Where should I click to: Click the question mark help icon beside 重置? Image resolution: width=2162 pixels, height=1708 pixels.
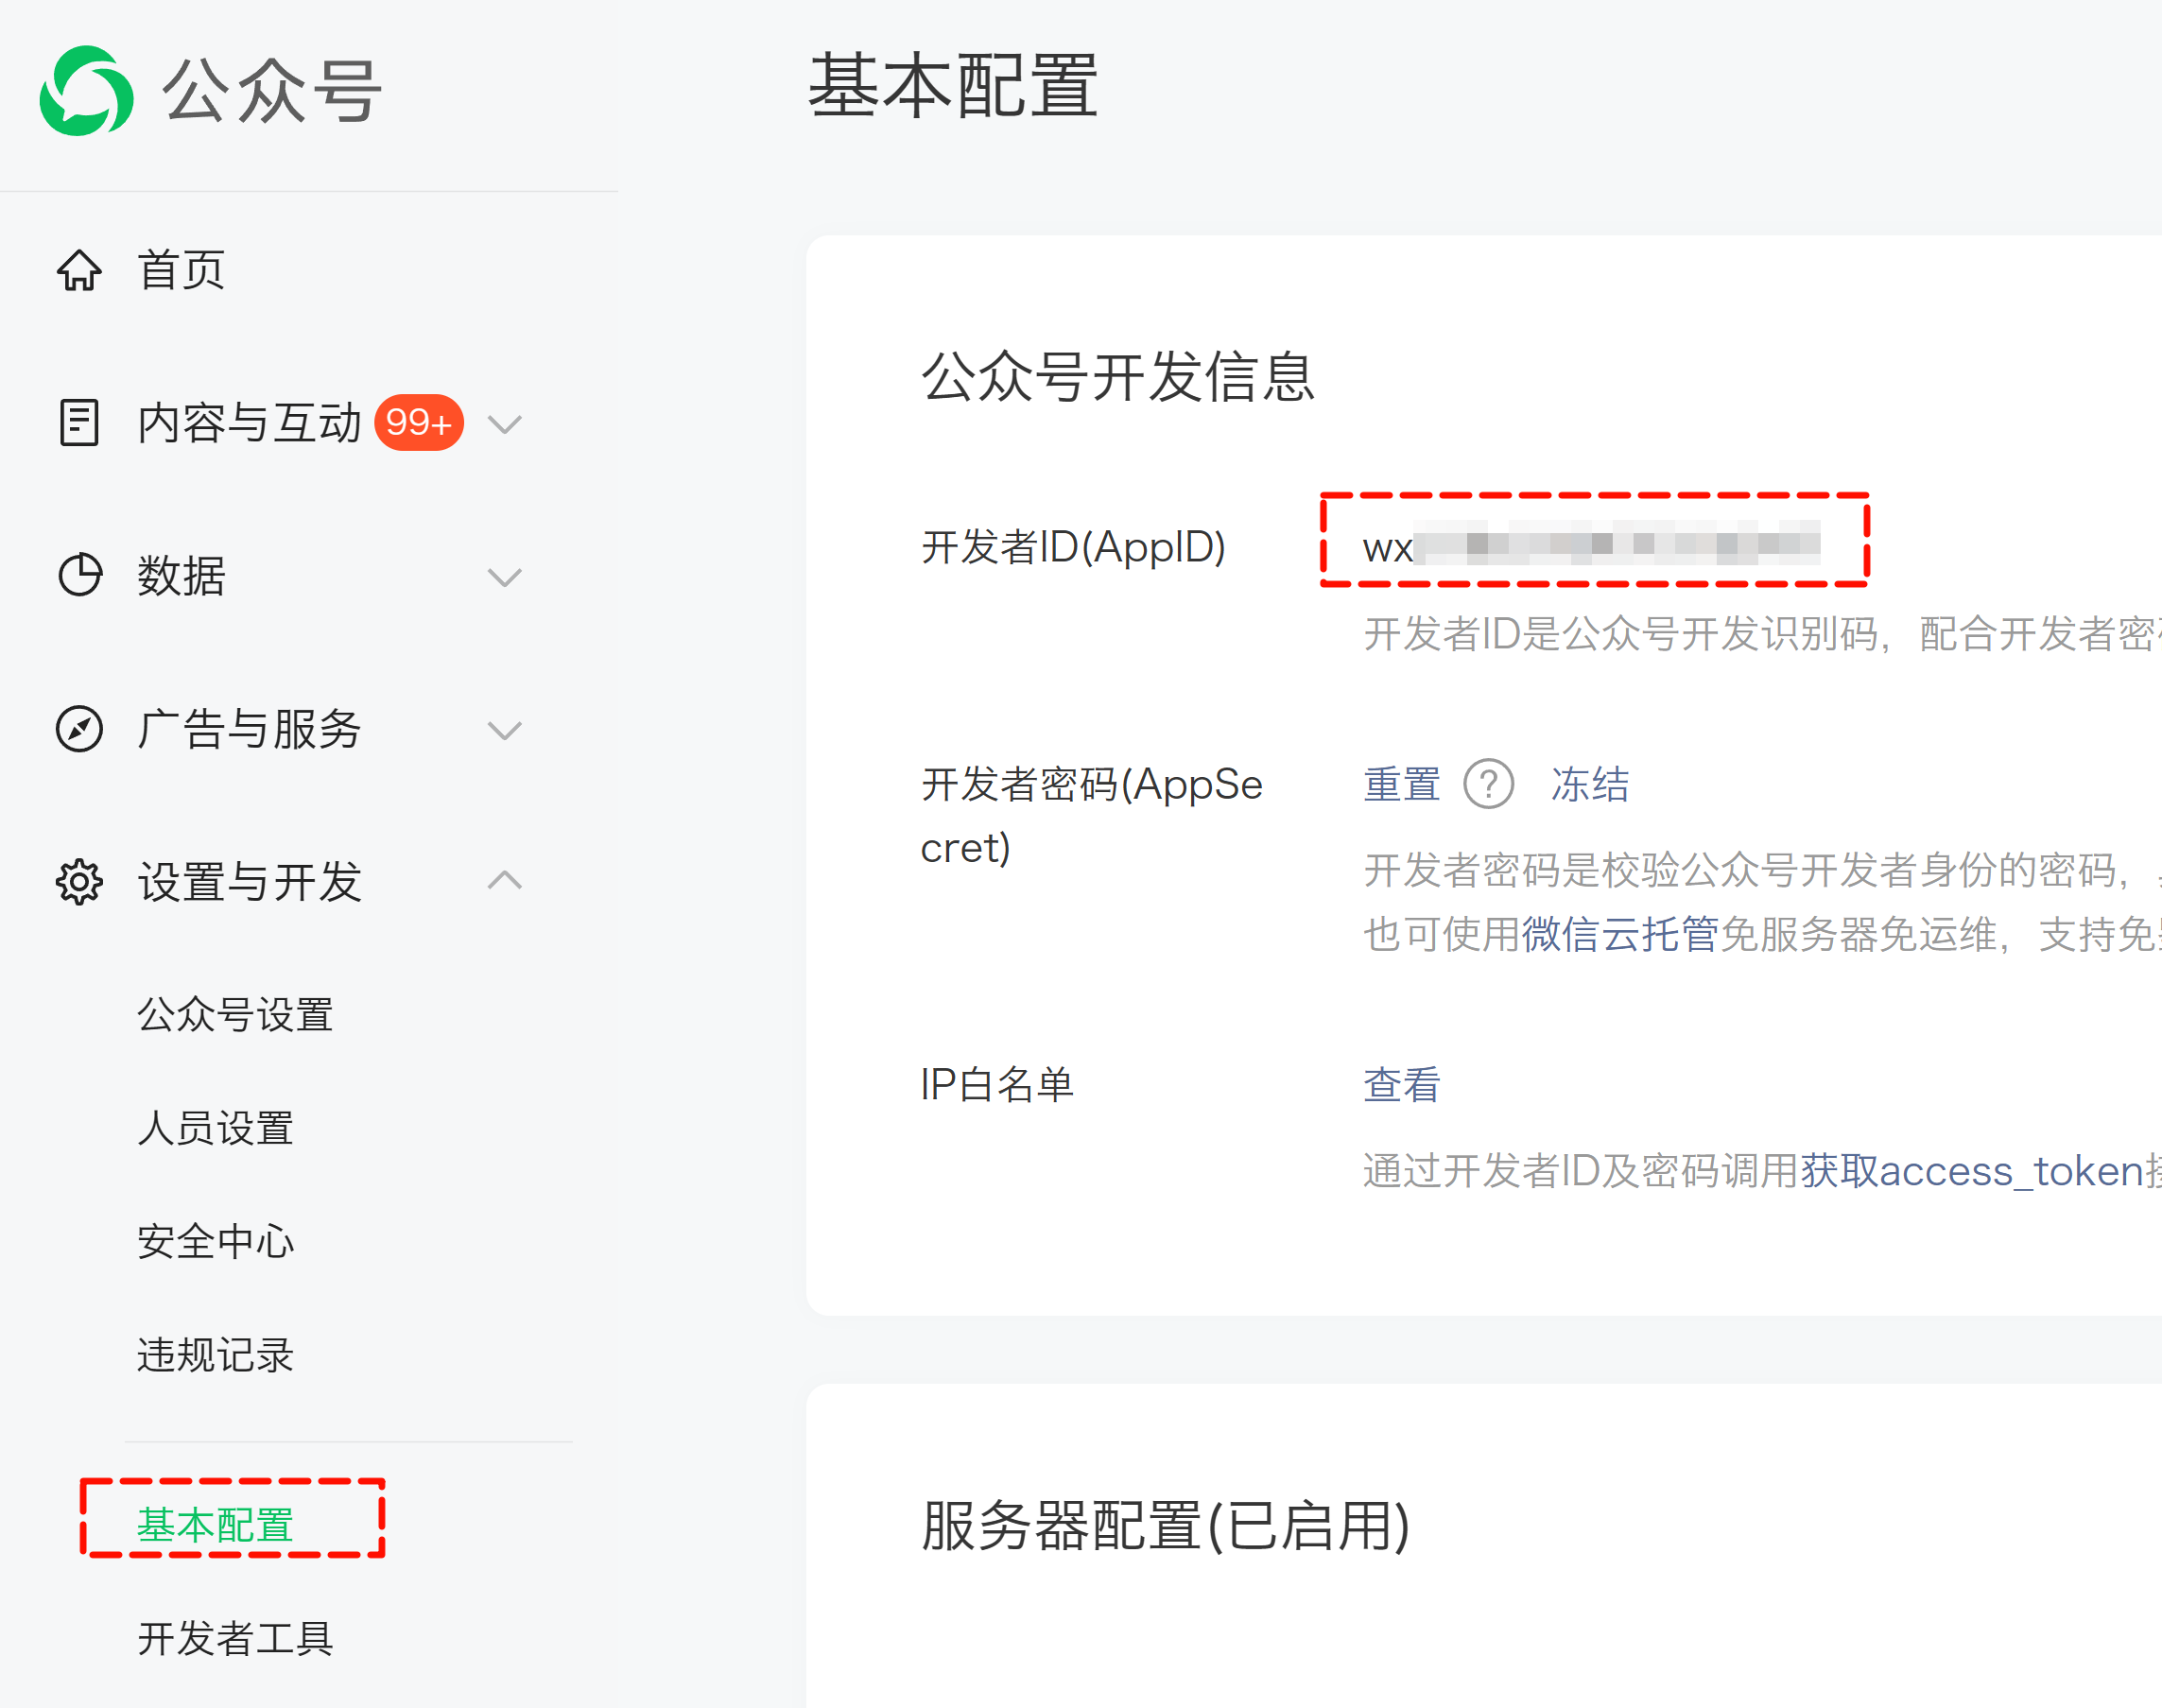tap(1488, 784)
